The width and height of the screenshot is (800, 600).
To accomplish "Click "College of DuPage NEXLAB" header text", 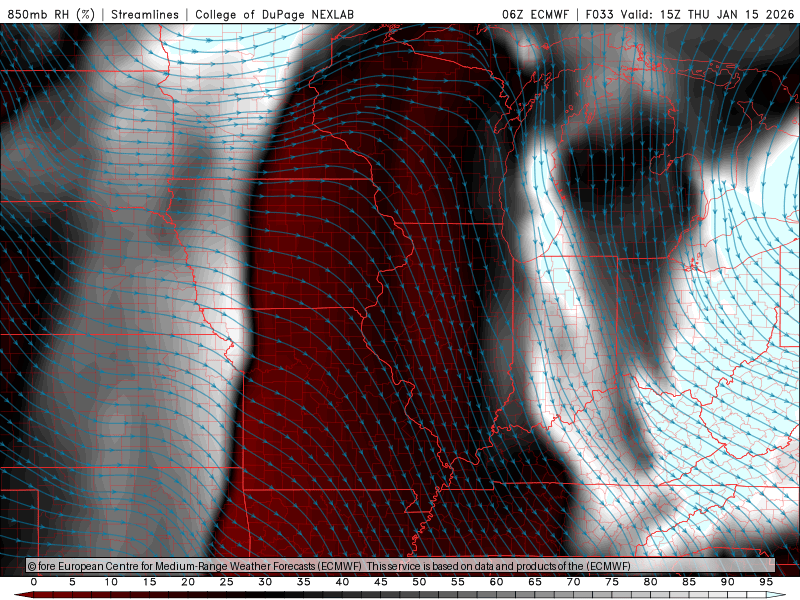I will [x=274, y=14].
